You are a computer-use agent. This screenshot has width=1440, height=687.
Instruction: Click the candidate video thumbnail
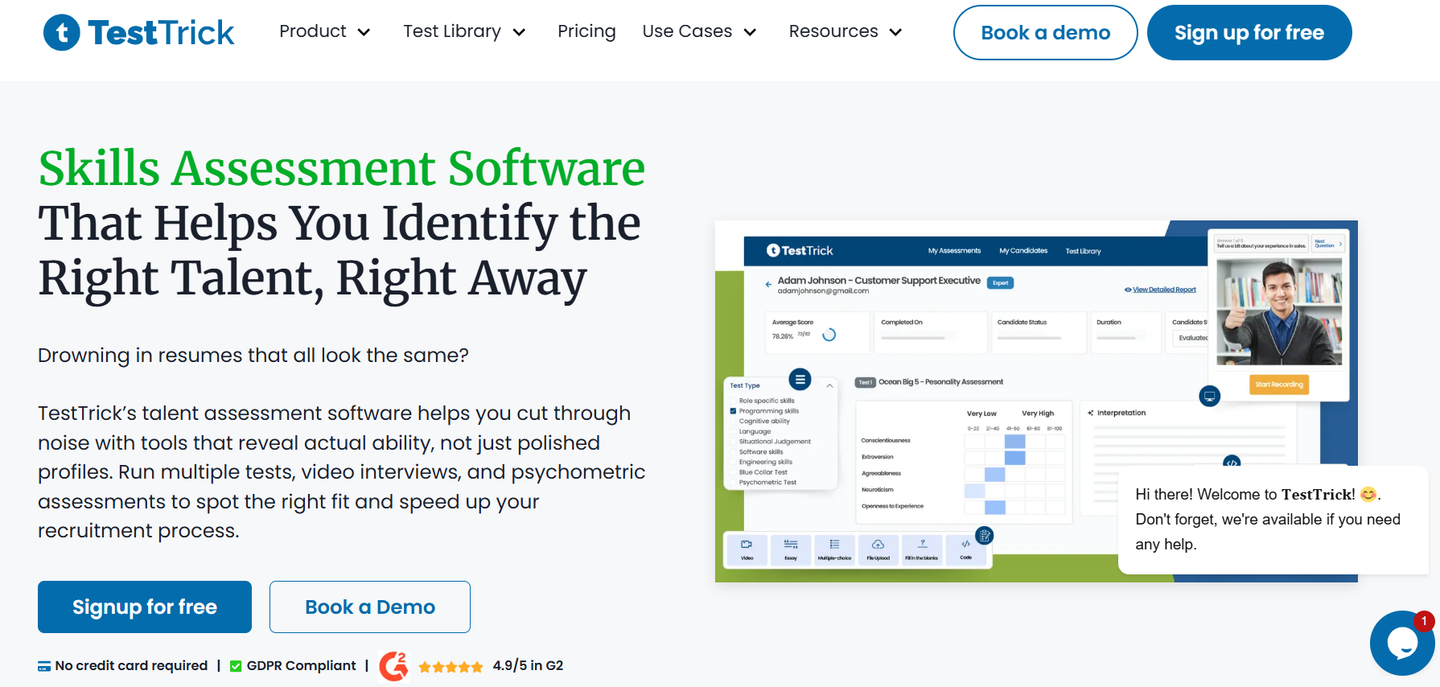coord(1279,312)
